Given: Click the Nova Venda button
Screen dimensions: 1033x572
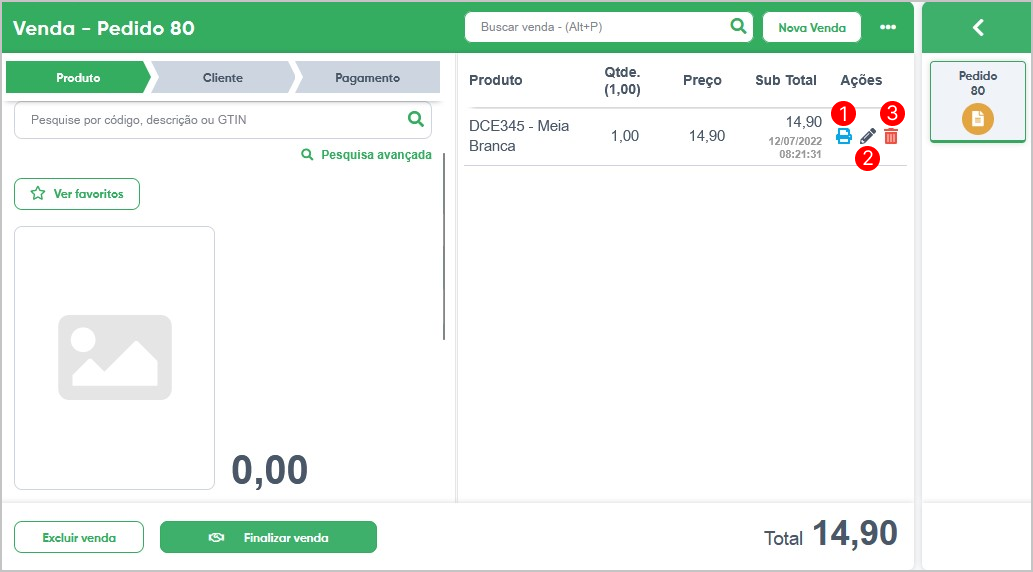Looking at the screenshot, I should 812,28.
